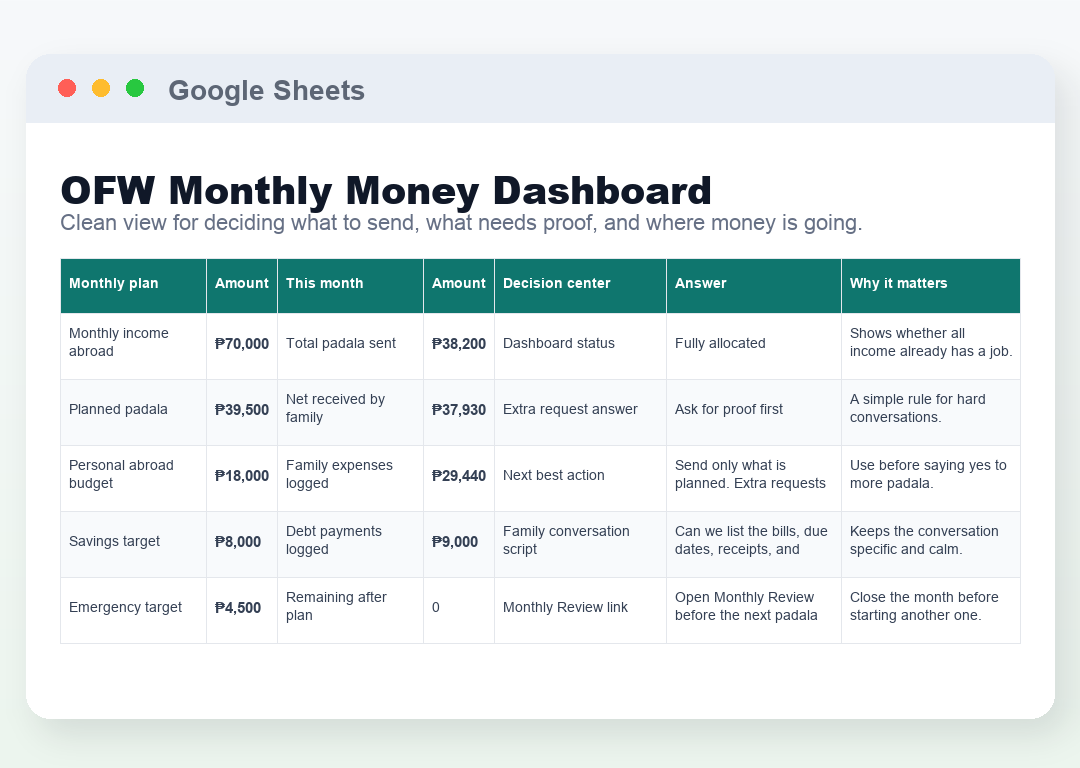Select 'Close the month before starting another one' cell
The width and height of the screenshot is (1080, 768).
931,611
